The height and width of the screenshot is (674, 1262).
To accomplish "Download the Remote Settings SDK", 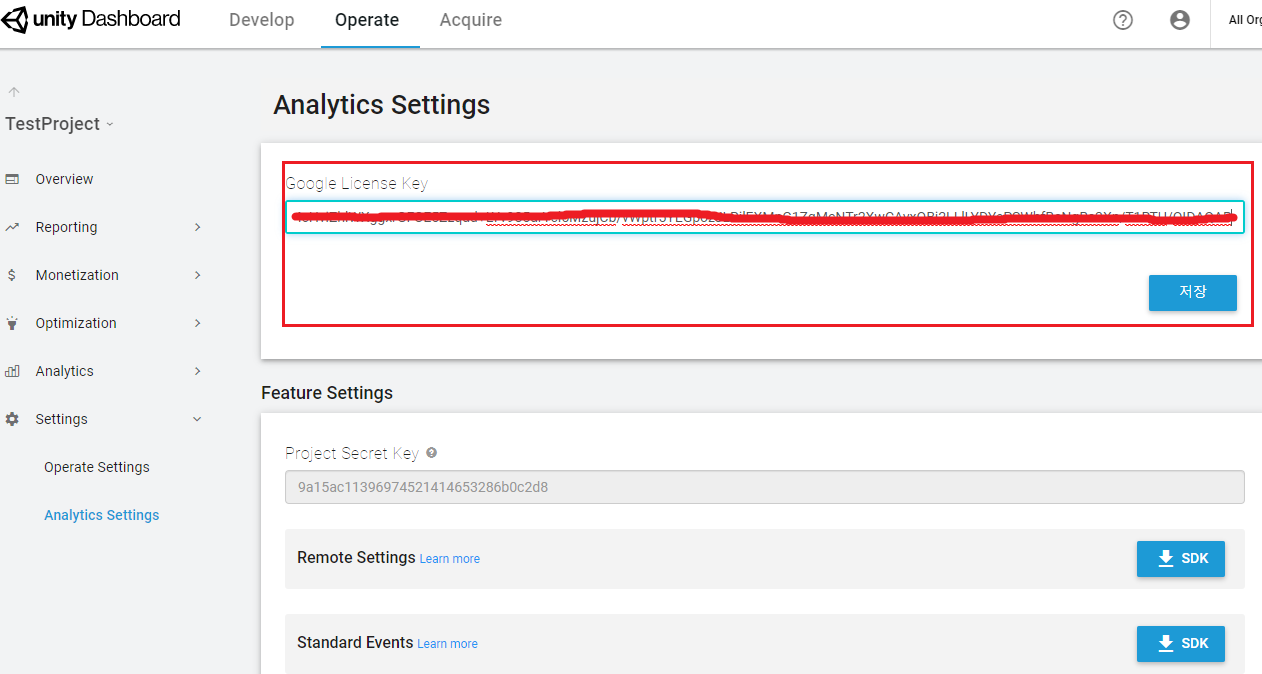I will (1181, 558).
